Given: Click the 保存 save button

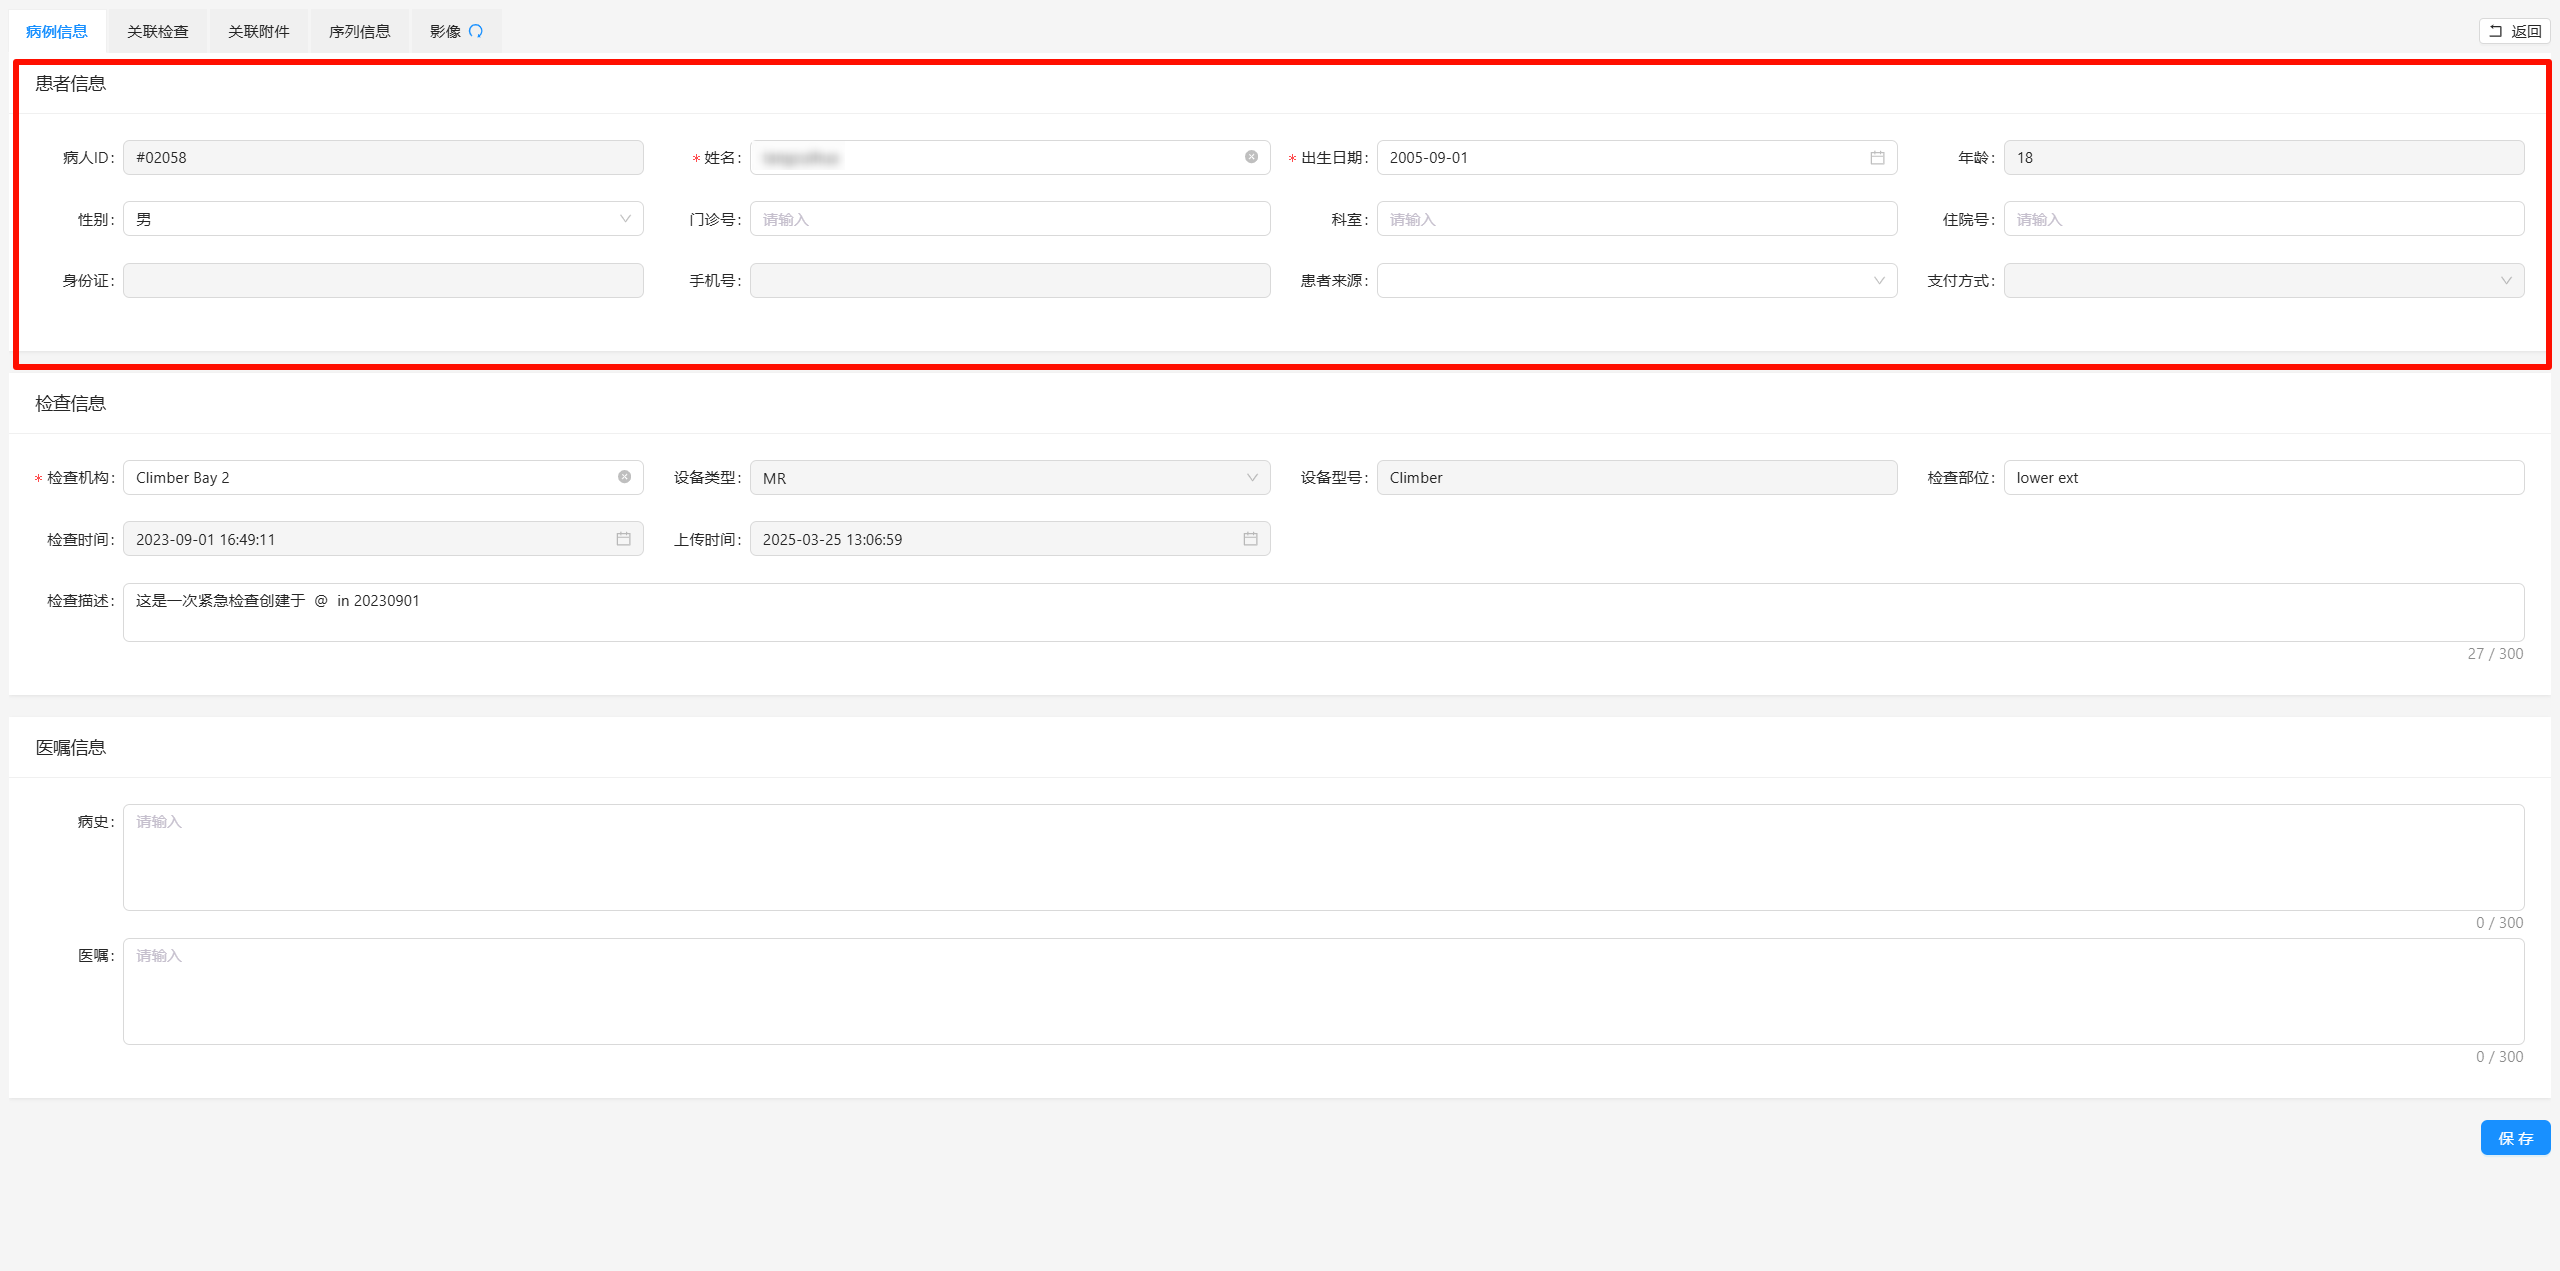Looking at the screenshot, I should (2515, 1138).
